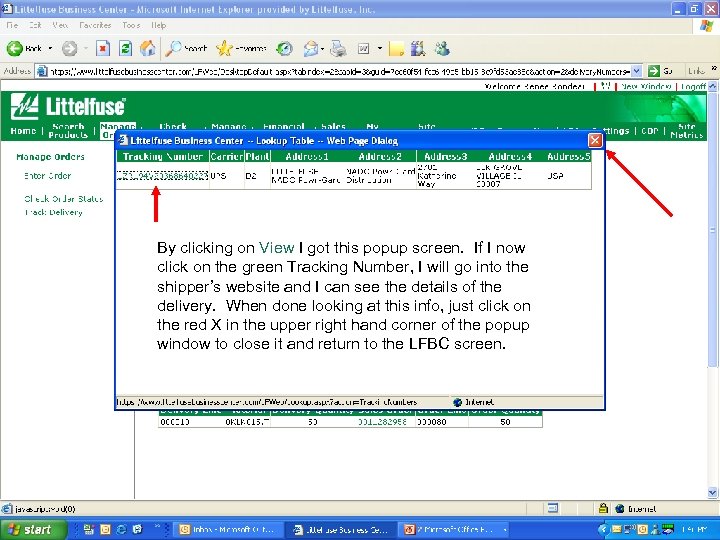The image size is (720, 540).
Task: Expand the quick launch overflow chevron
Action: pos(158,526)
